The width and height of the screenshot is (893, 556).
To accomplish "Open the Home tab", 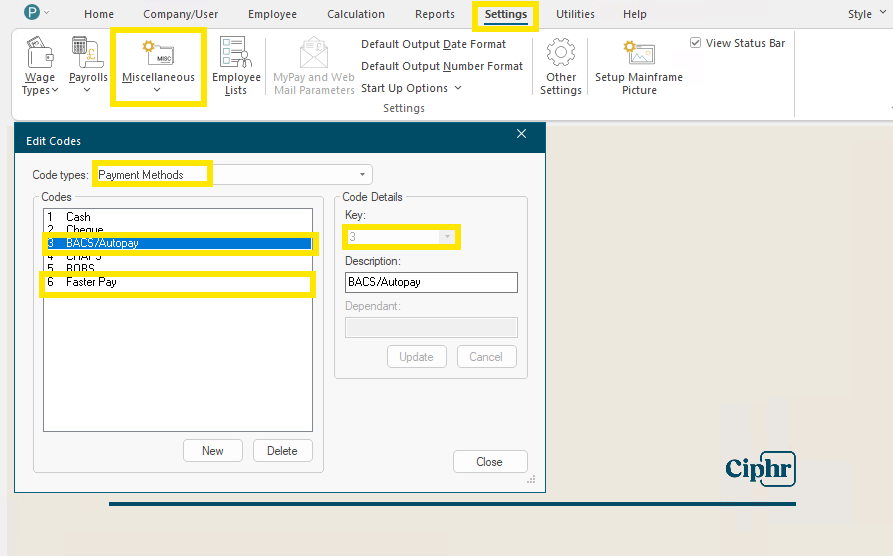I will point(99,14).
